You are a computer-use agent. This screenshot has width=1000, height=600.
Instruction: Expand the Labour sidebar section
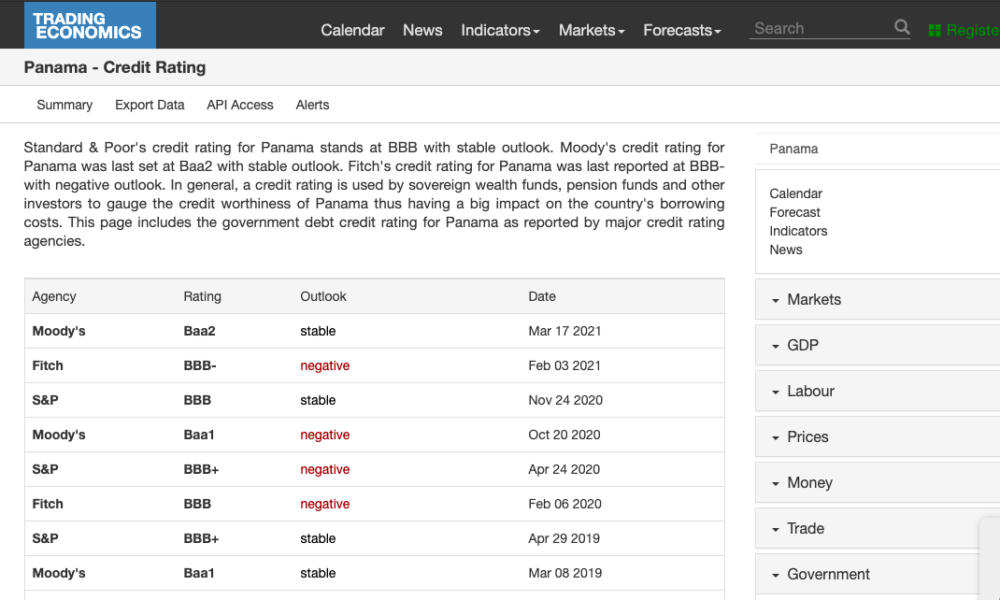pyautogui.click(x=878, y=391)
